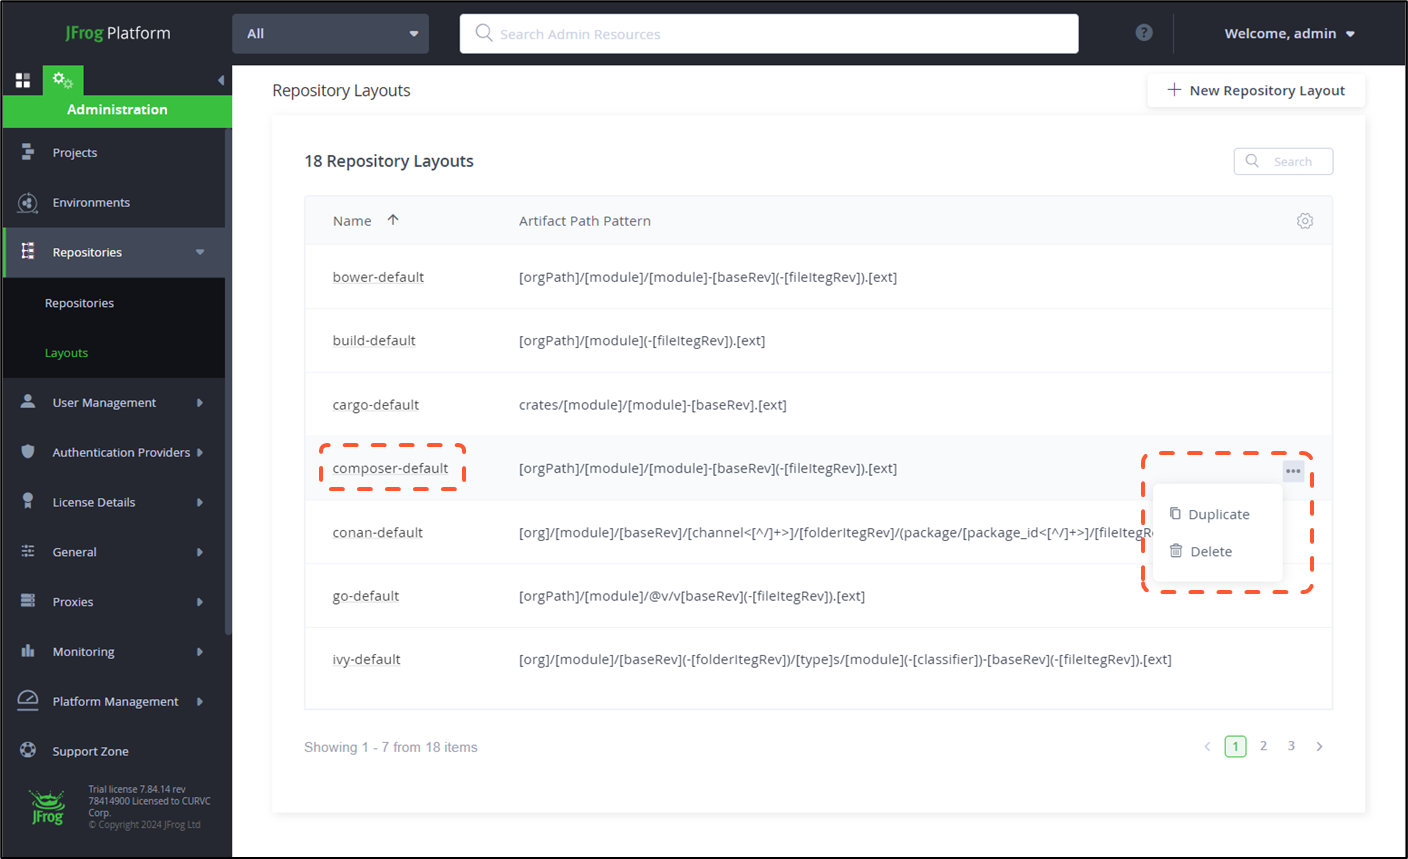1408x859 pixels.
Task: Click the JFrog Platform logo at the top
Action: [117, 33]
